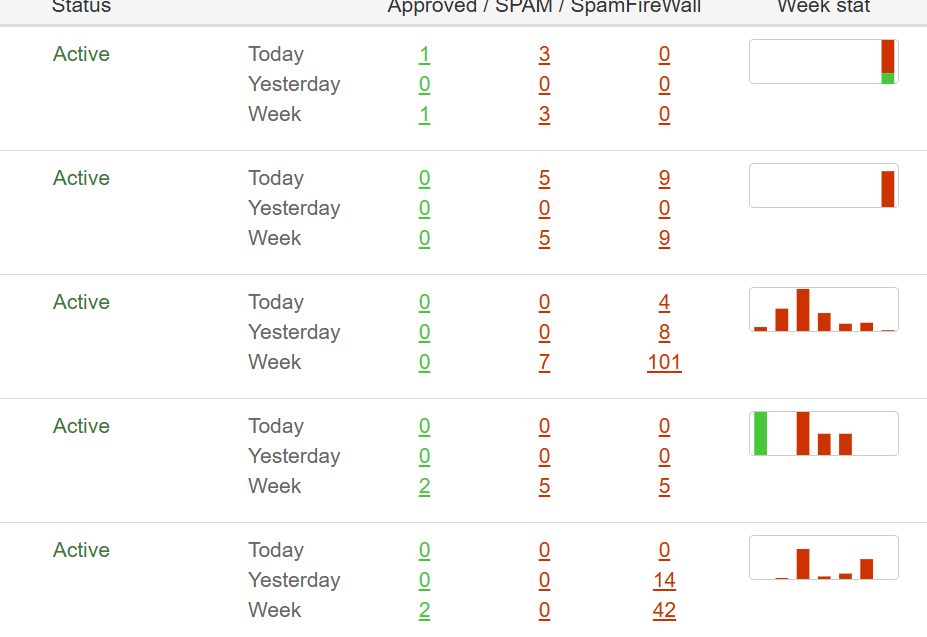Image resolution: width=927 pixels, height=637 pixels.
Task: Click the week chart with seven red bars
Action: pos(823,310)
